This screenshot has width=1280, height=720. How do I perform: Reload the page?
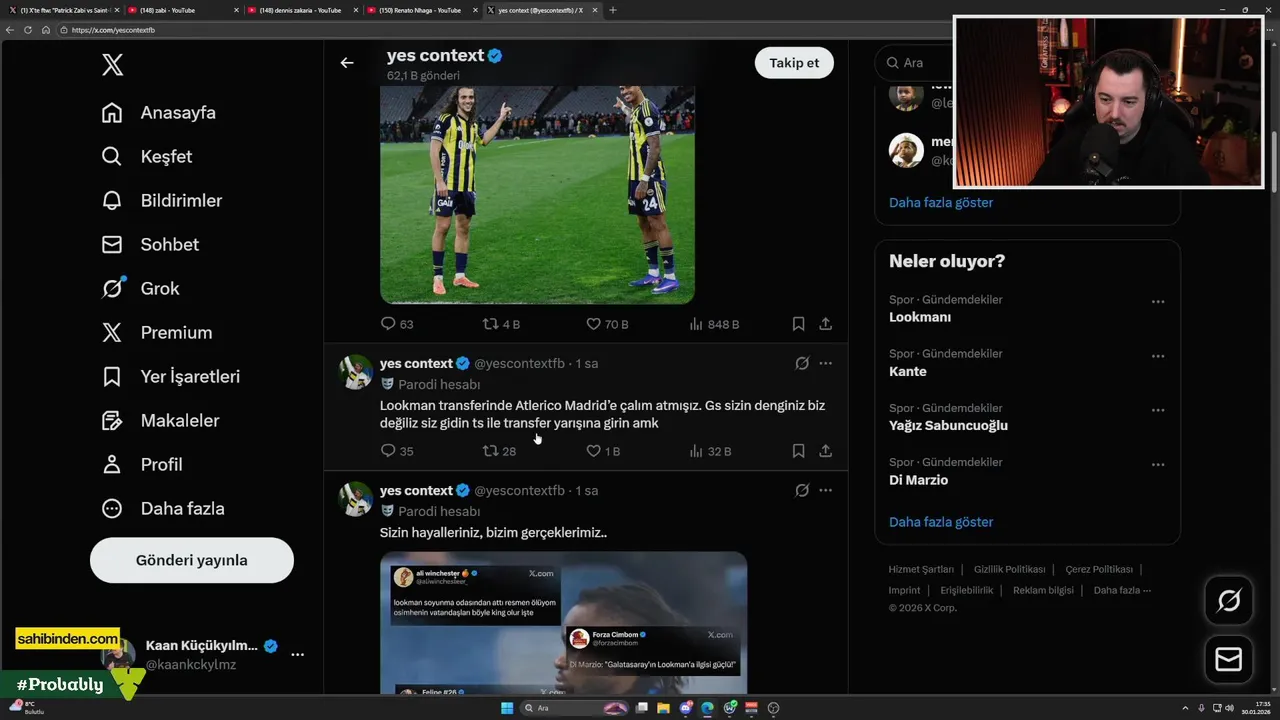pyautogui.click(x=28, y=30)
